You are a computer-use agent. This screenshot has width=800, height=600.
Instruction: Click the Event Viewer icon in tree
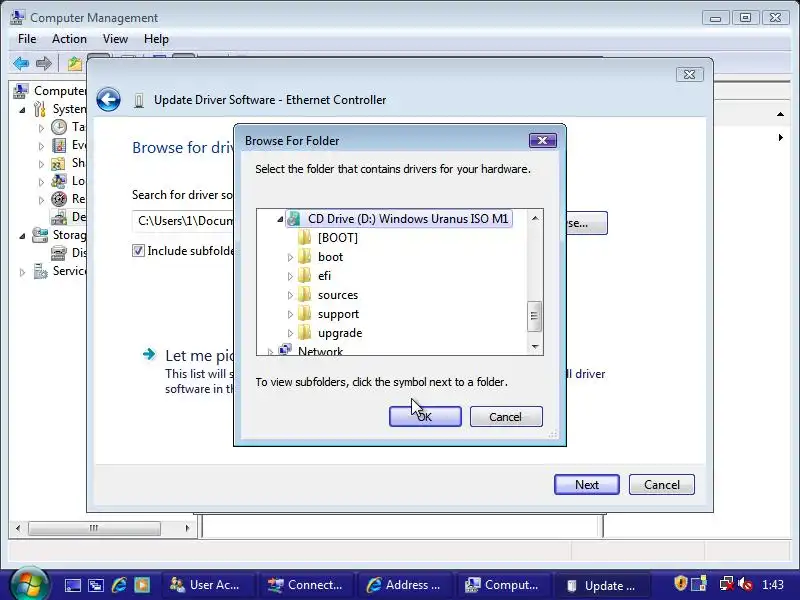point(59,145)
